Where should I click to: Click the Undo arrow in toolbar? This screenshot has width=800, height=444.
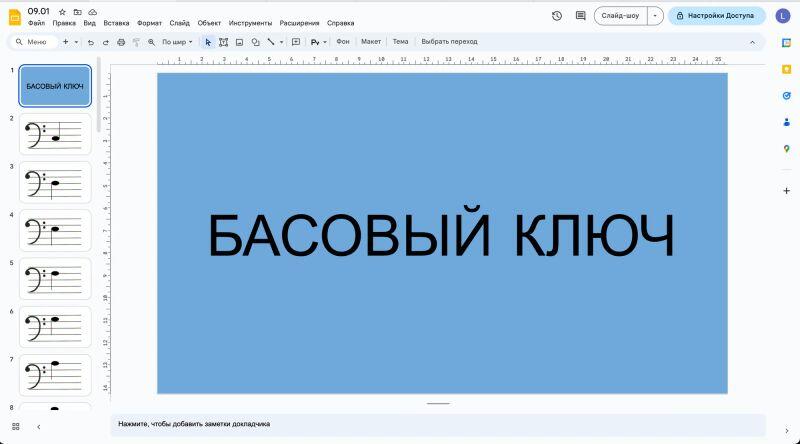[x=91, y=42]
